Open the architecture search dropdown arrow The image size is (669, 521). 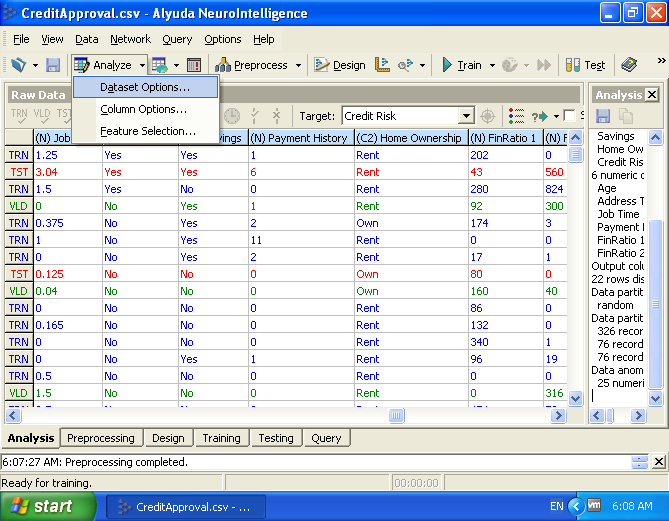[x=422, y=65]
